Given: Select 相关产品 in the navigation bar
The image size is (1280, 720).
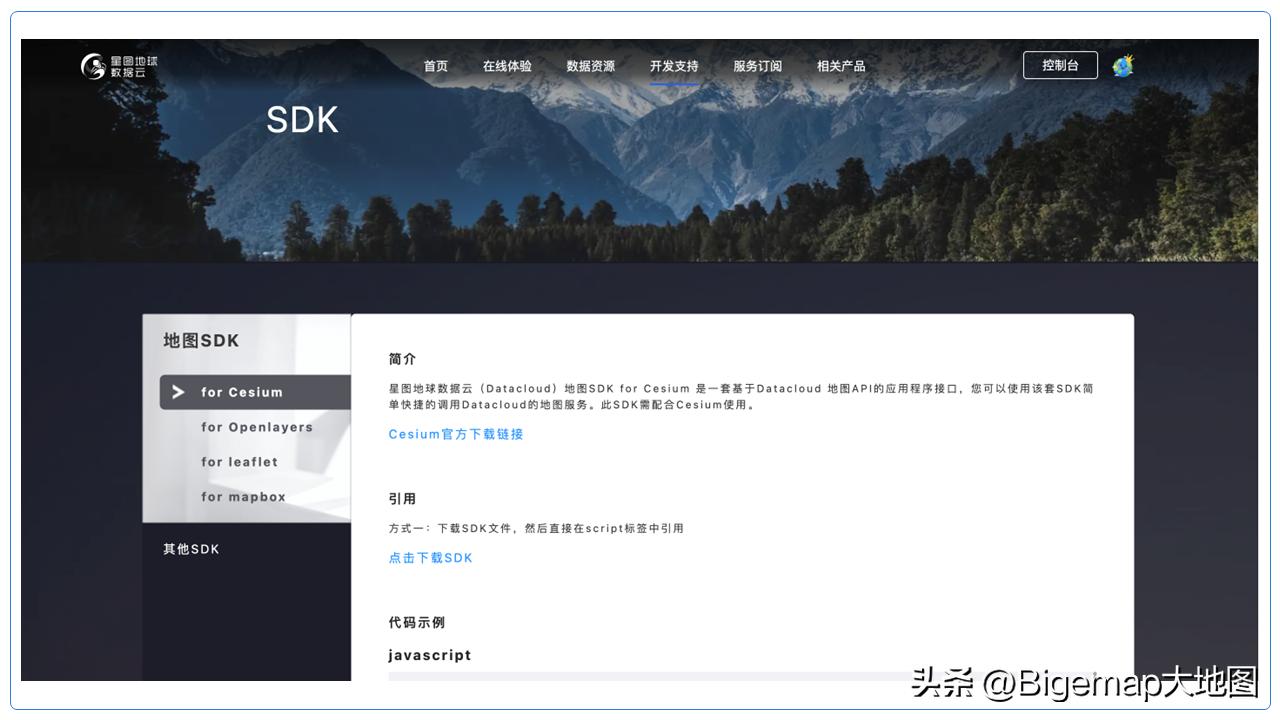Looking at the screenshot, I should [841, 65].
